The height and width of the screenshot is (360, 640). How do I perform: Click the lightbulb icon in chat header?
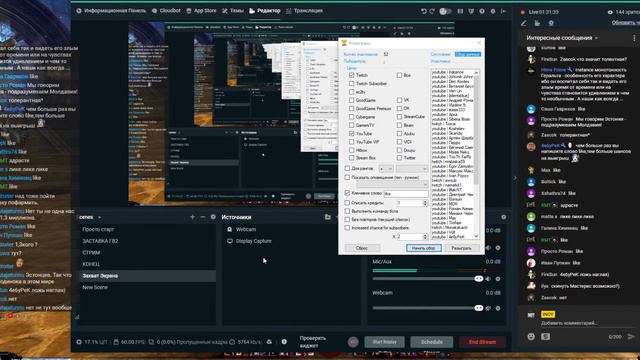click(x=551, y=23)
